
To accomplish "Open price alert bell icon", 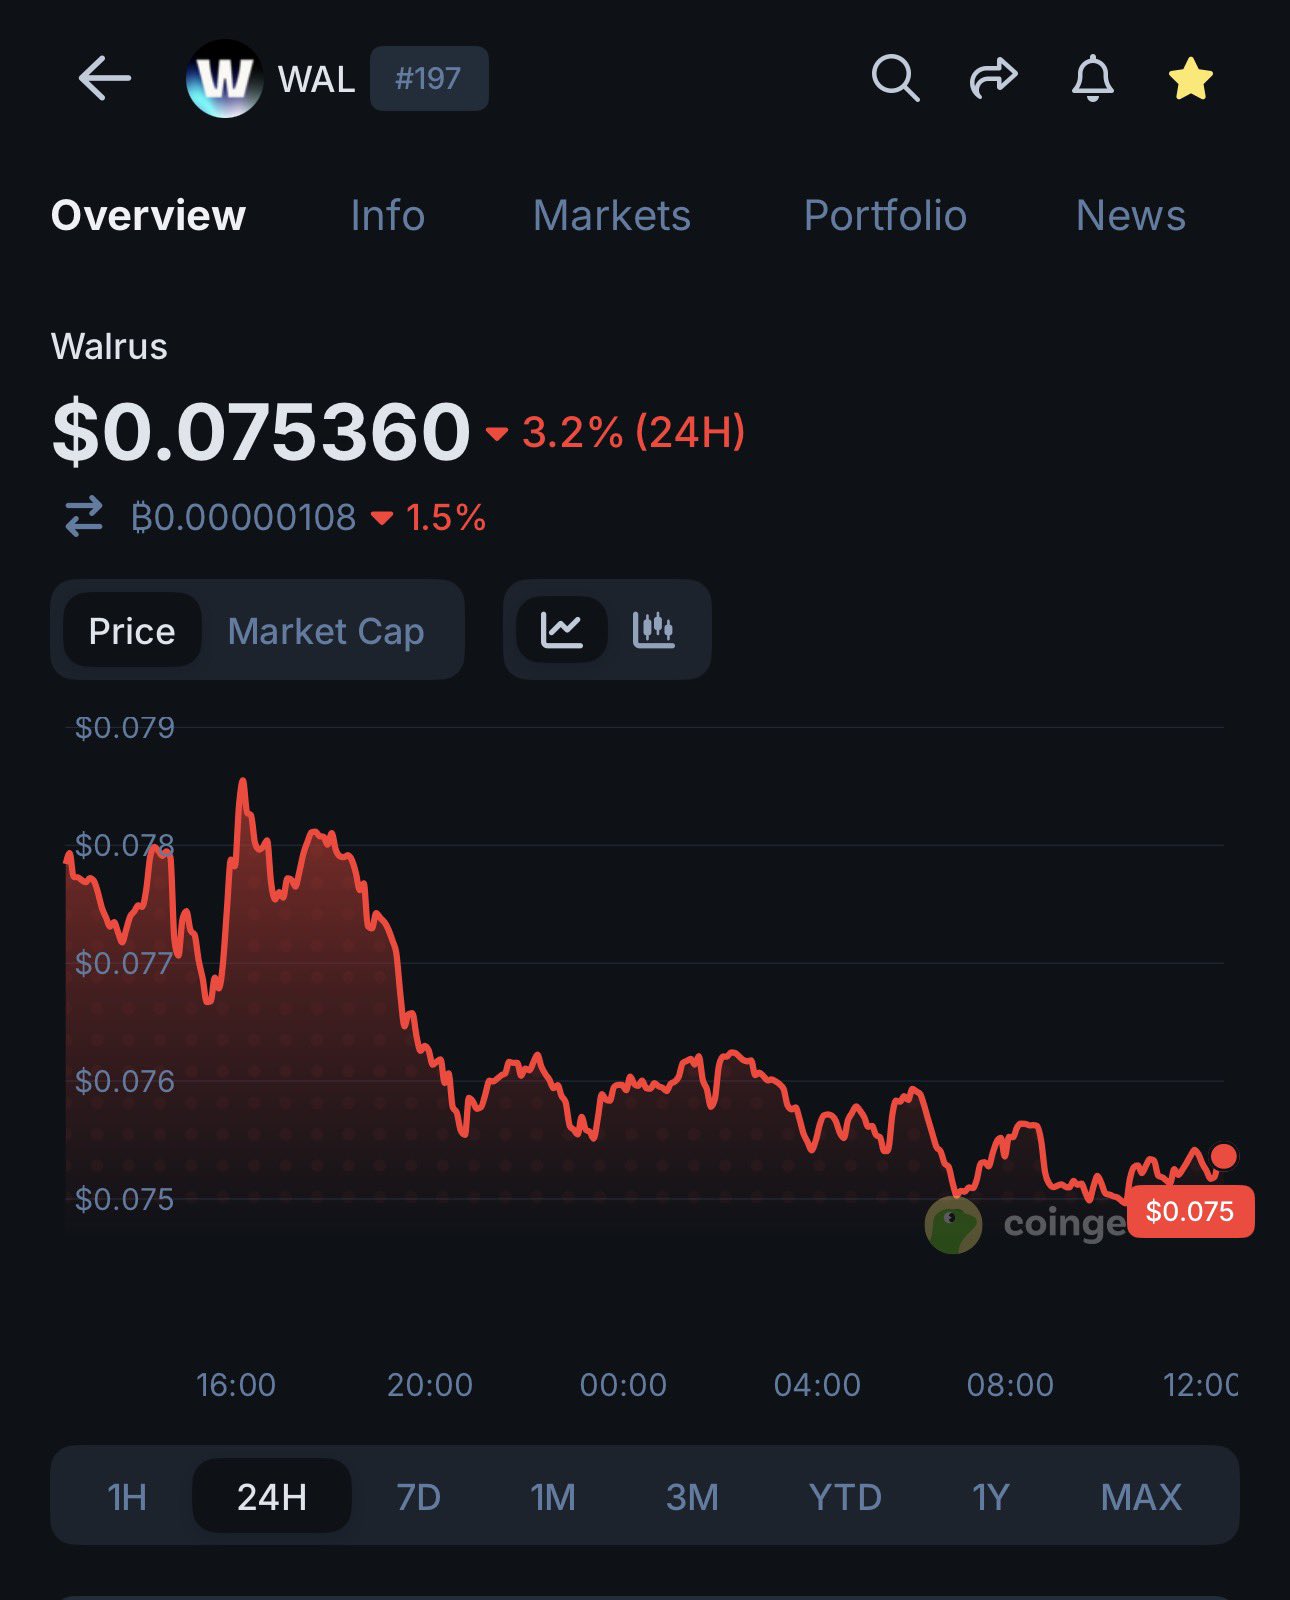I will tap(1092, 78).
